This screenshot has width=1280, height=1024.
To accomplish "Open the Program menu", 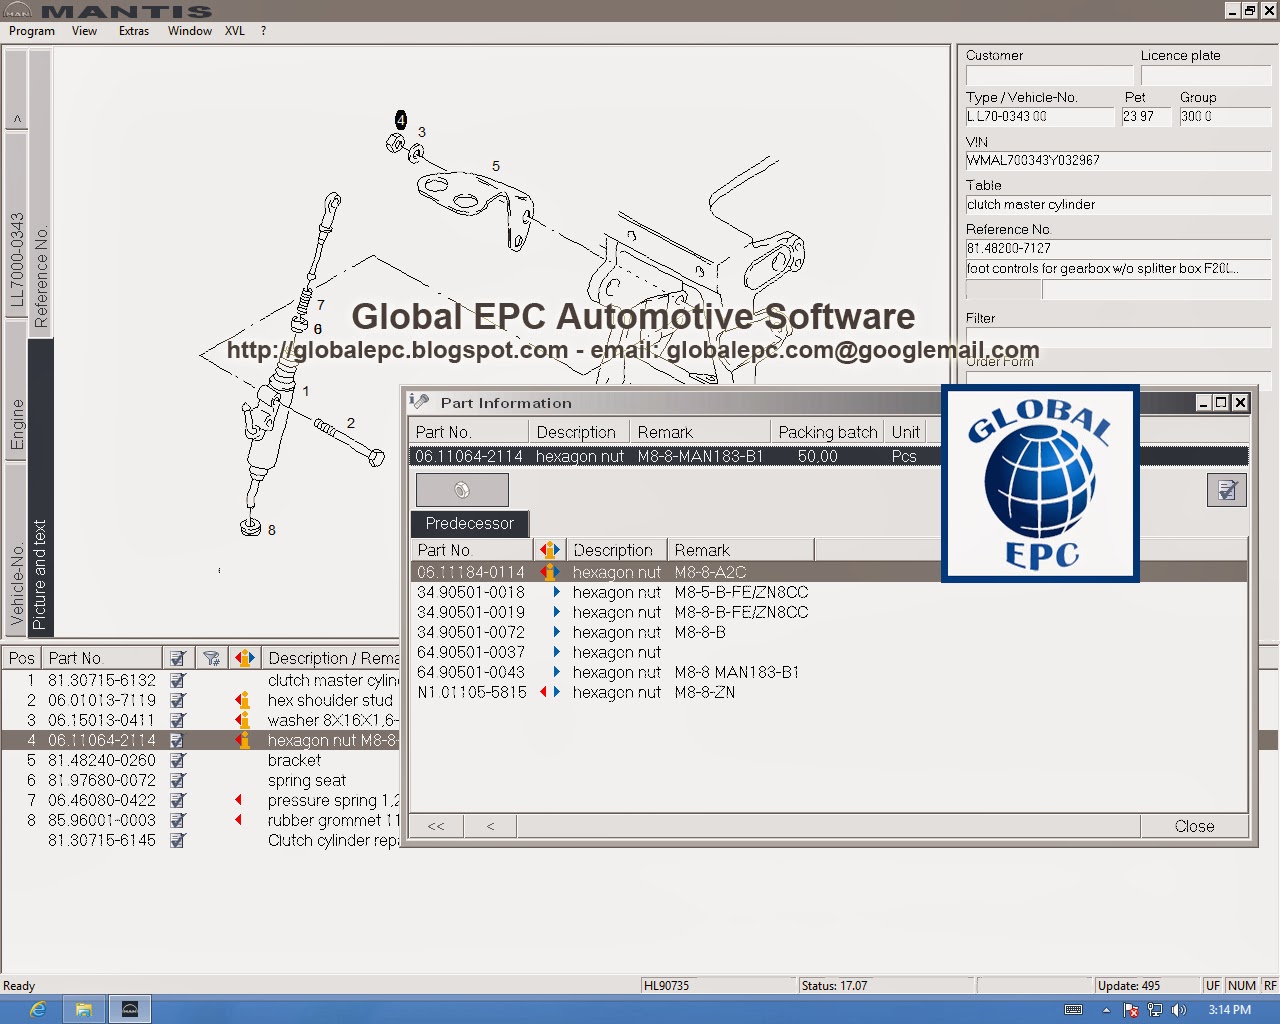I will tap(32, 31).
